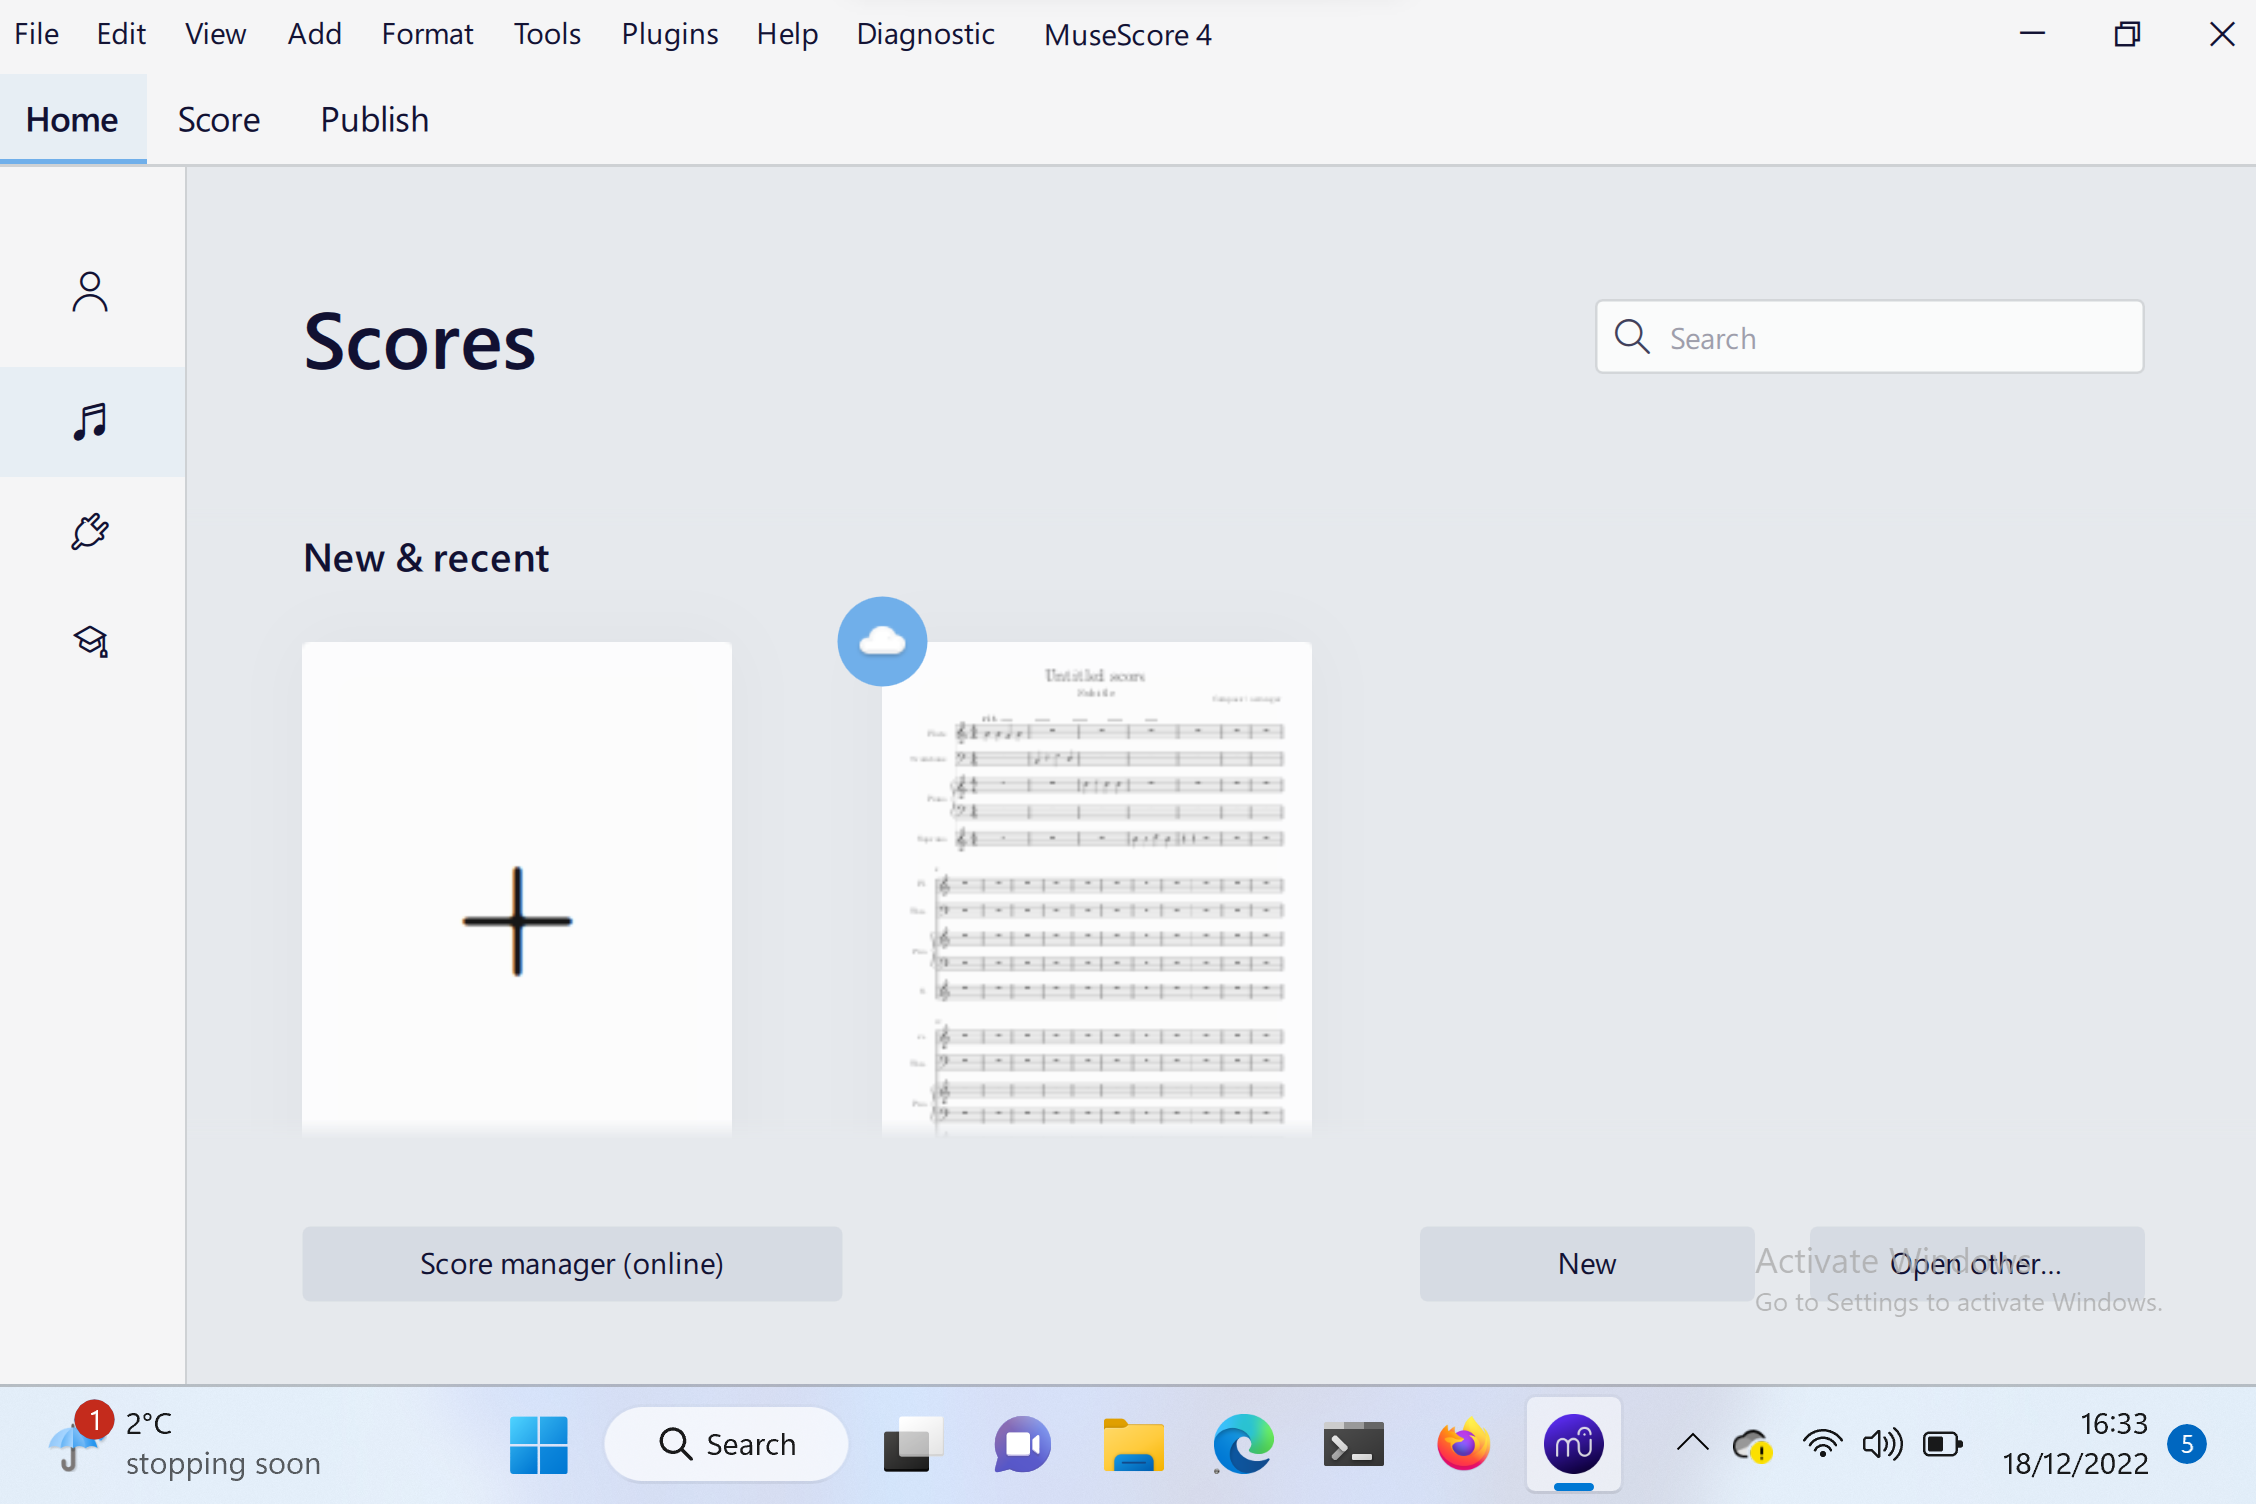
Task: Open the Account page via person icon
Action: 90,293
